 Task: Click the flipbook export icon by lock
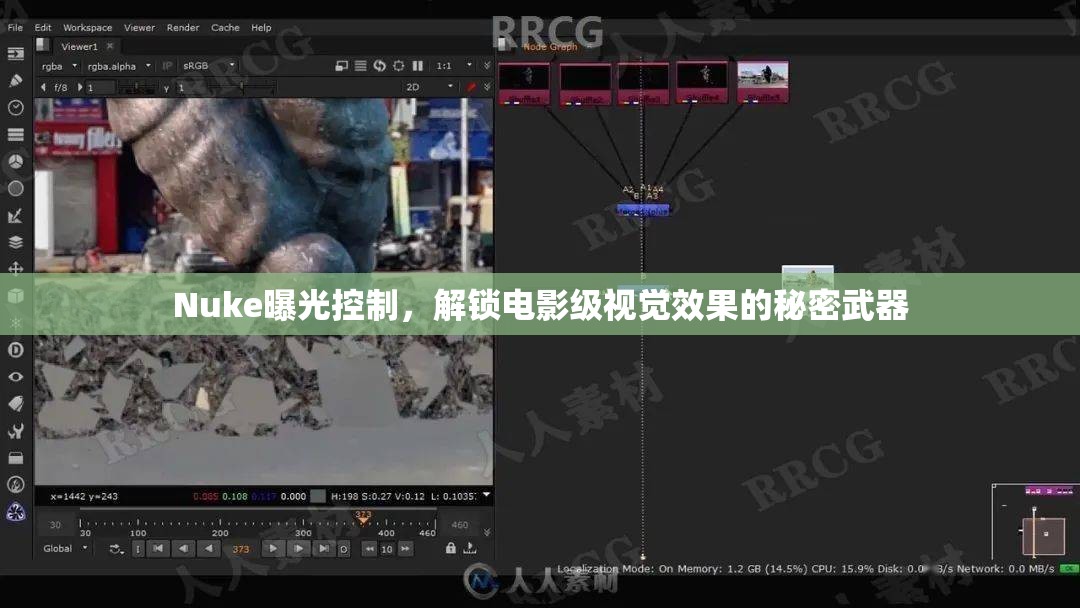coord(470,548)
